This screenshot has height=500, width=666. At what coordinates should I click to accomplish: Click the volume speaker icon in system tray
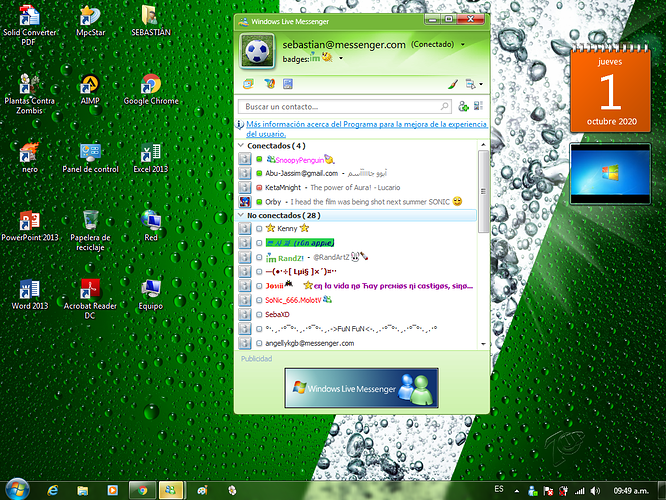pos(595,490)
